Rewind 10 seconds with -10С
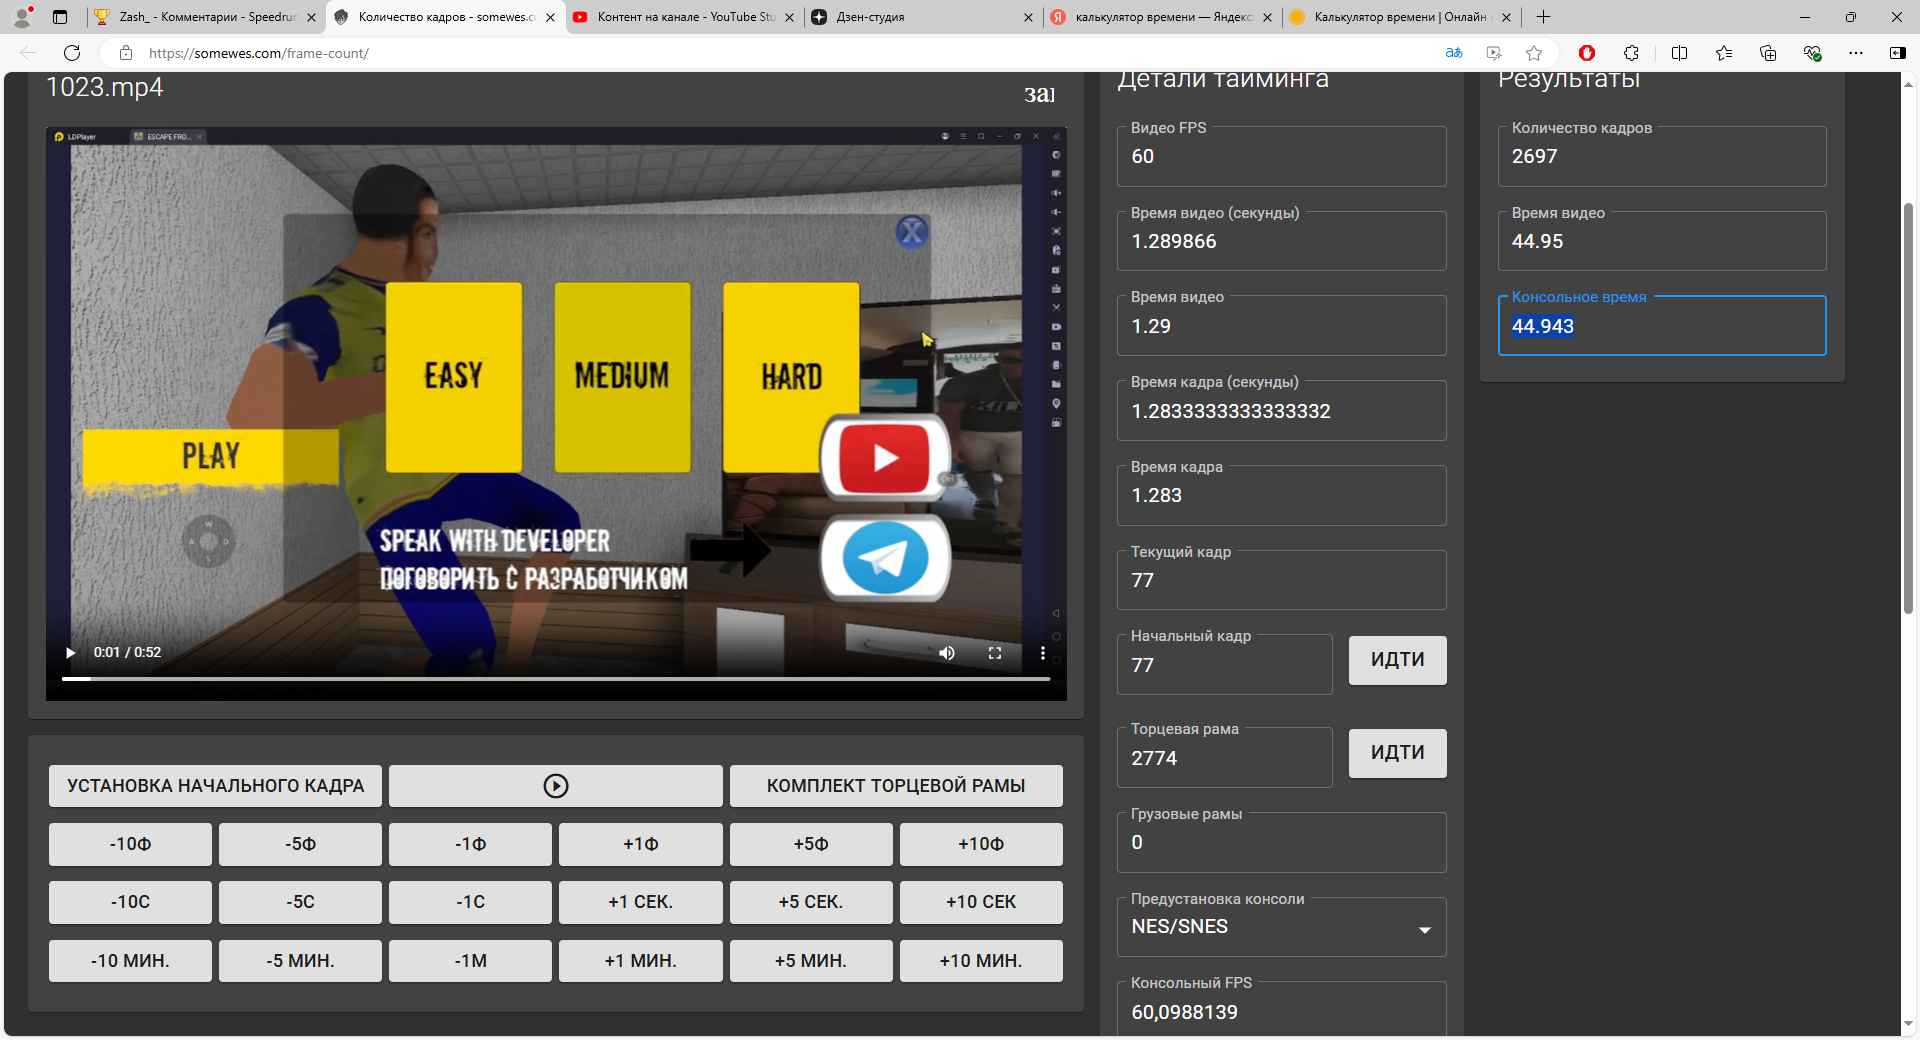Image resolution: width=1920 pixels, height=1040 pixels. coord(130,902)
